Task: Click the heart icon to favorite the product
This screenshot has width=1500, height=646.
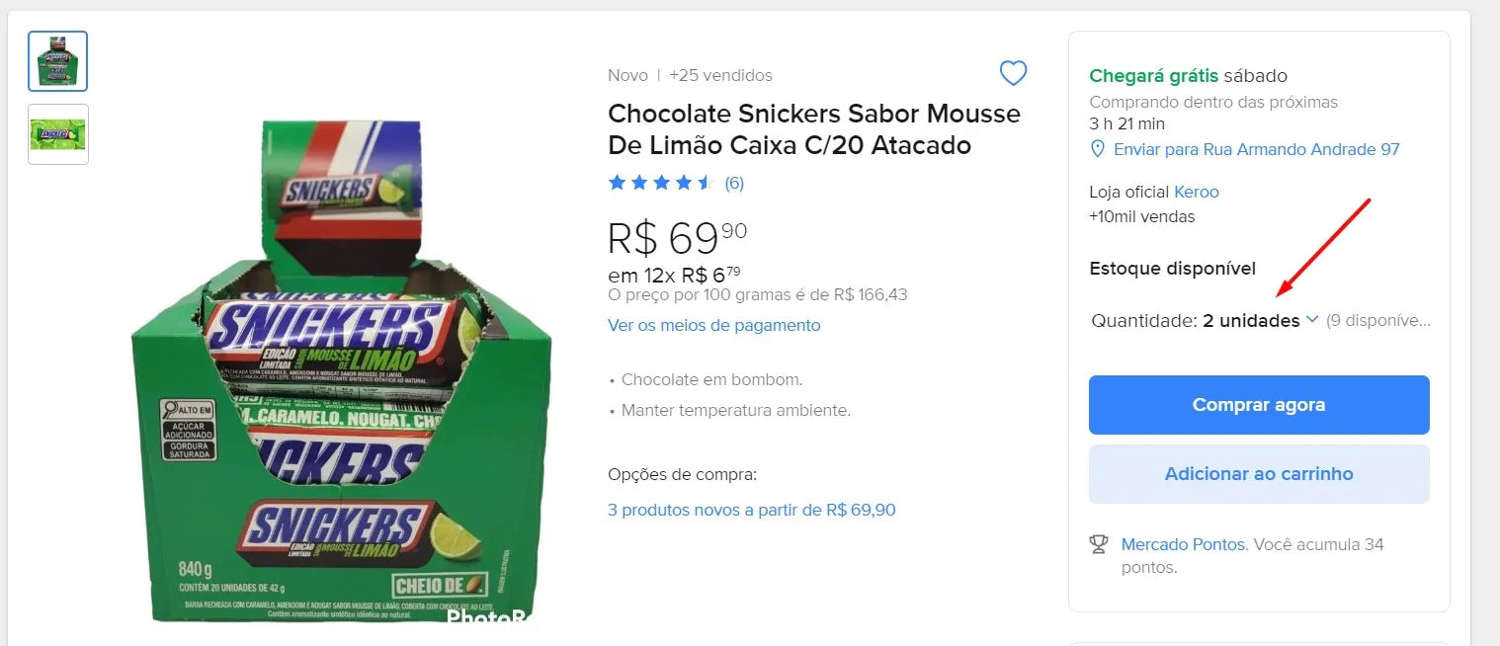Action: tap(1013, 73)
